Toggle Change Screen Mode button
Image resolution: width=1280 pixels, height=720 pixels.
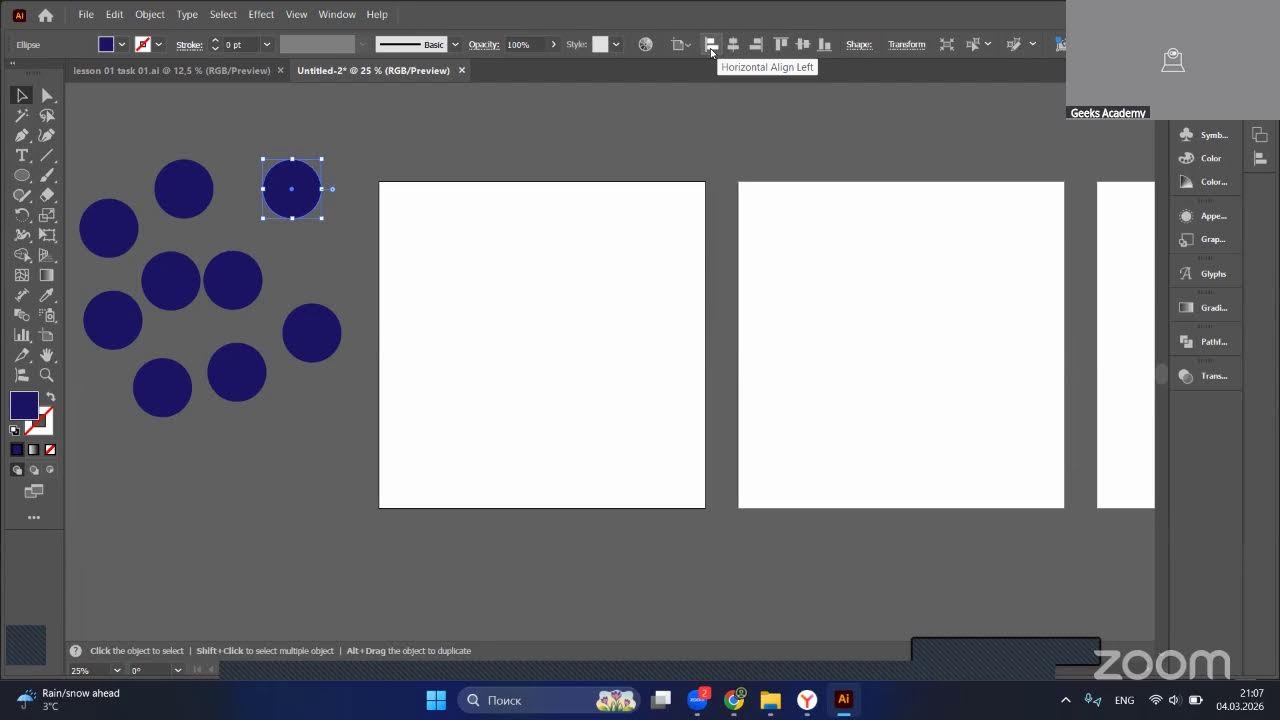coord(34,491)
